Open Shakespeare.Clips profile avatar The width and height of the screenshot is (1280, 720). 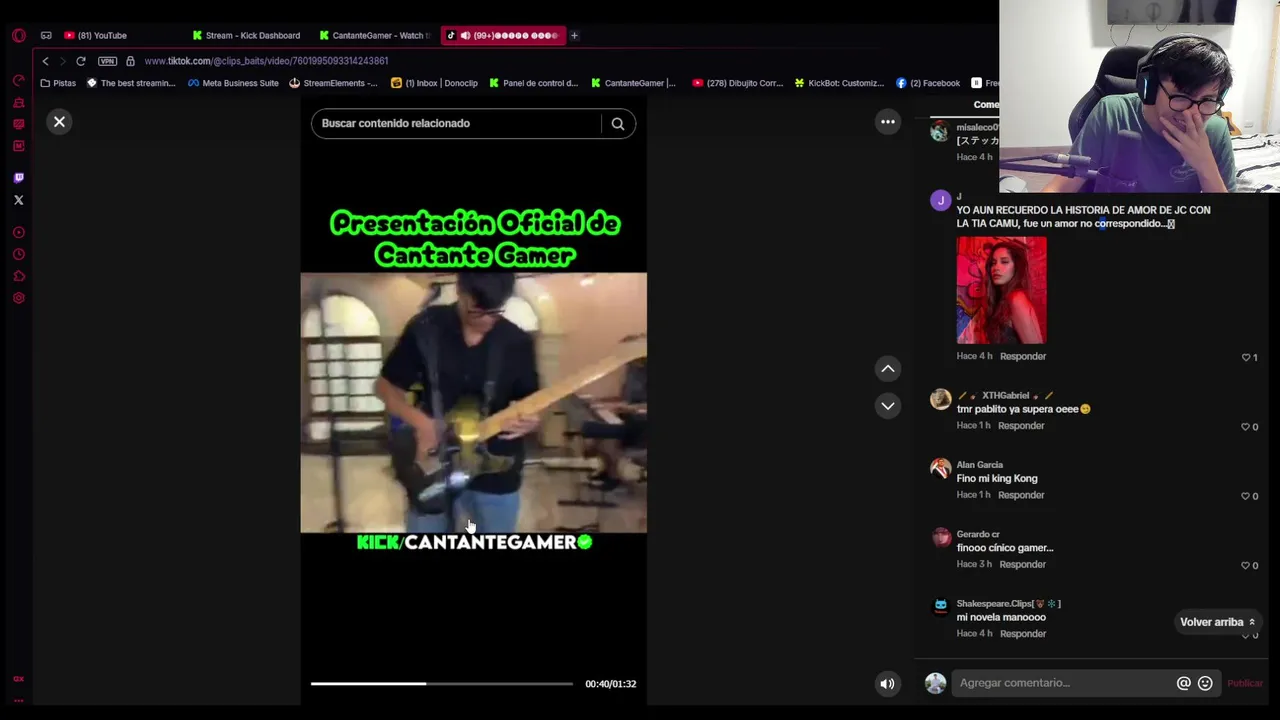(x=940, y=608)
